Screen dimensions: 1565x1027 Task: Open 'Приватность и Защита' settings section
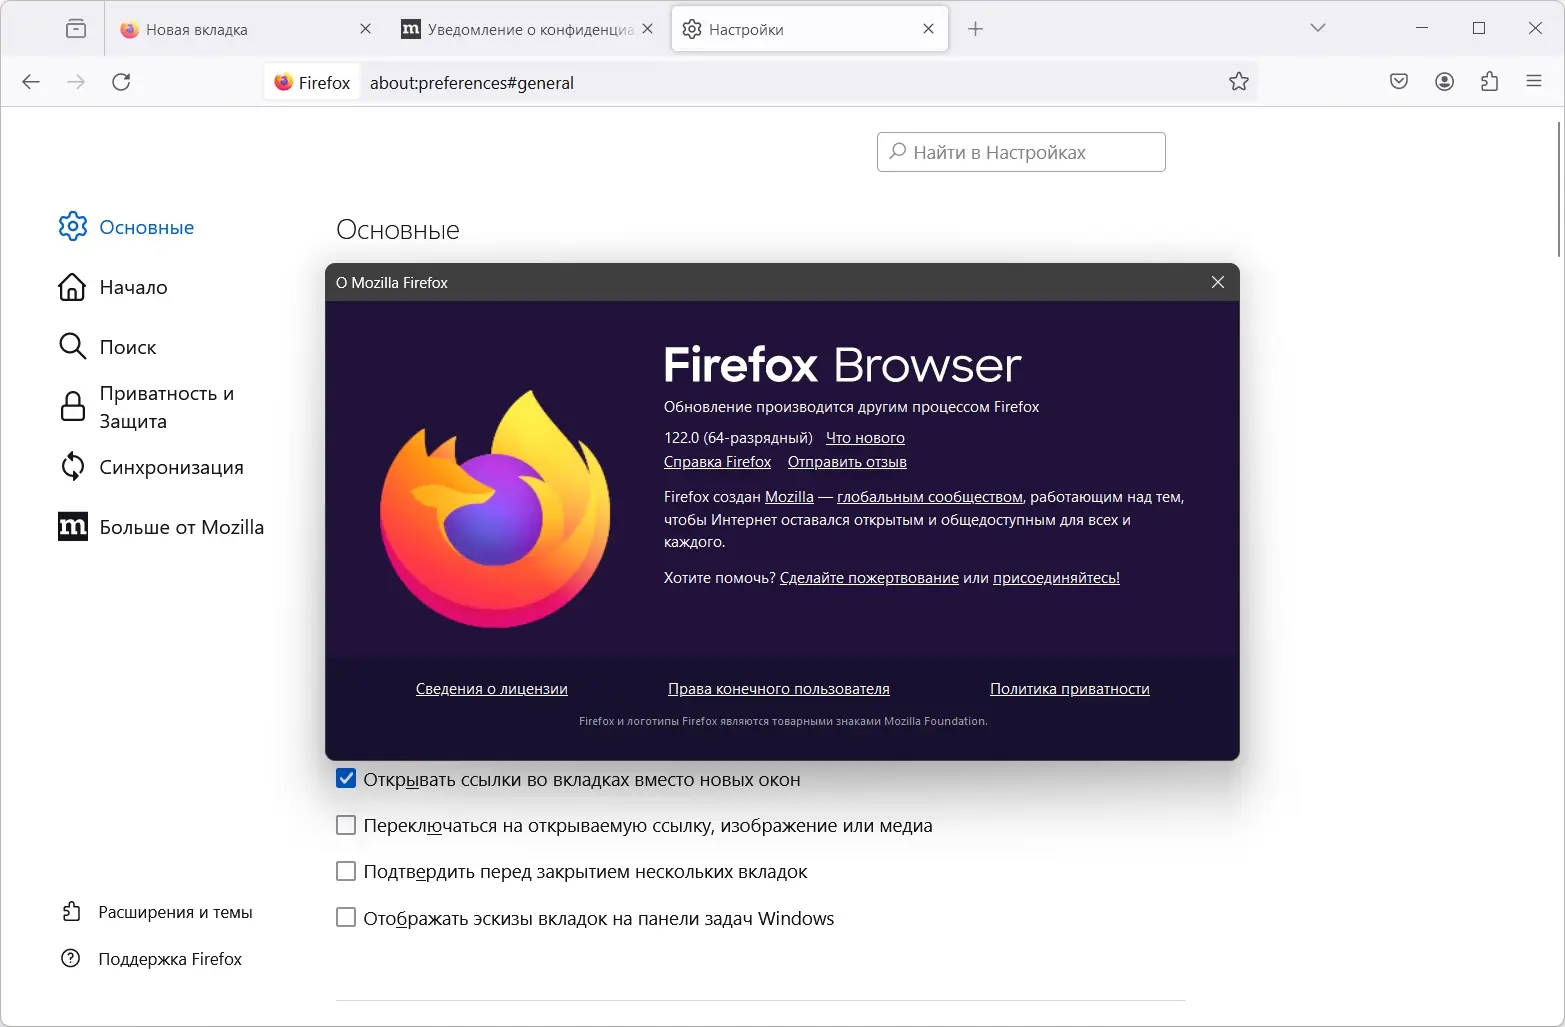(166, 407)
